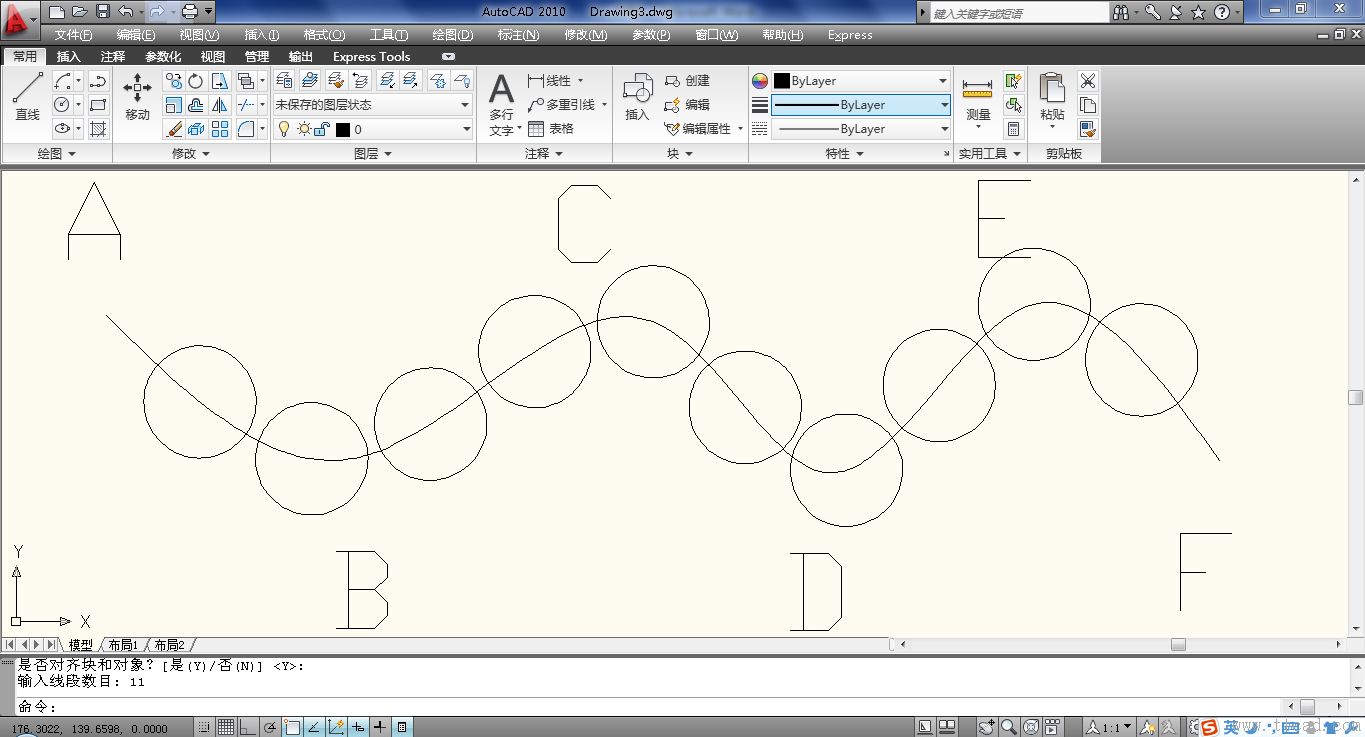1365x737 pixels.
Task: Open the annotation scale 1:1 dropdown
Action: [x=1111, y=727]
